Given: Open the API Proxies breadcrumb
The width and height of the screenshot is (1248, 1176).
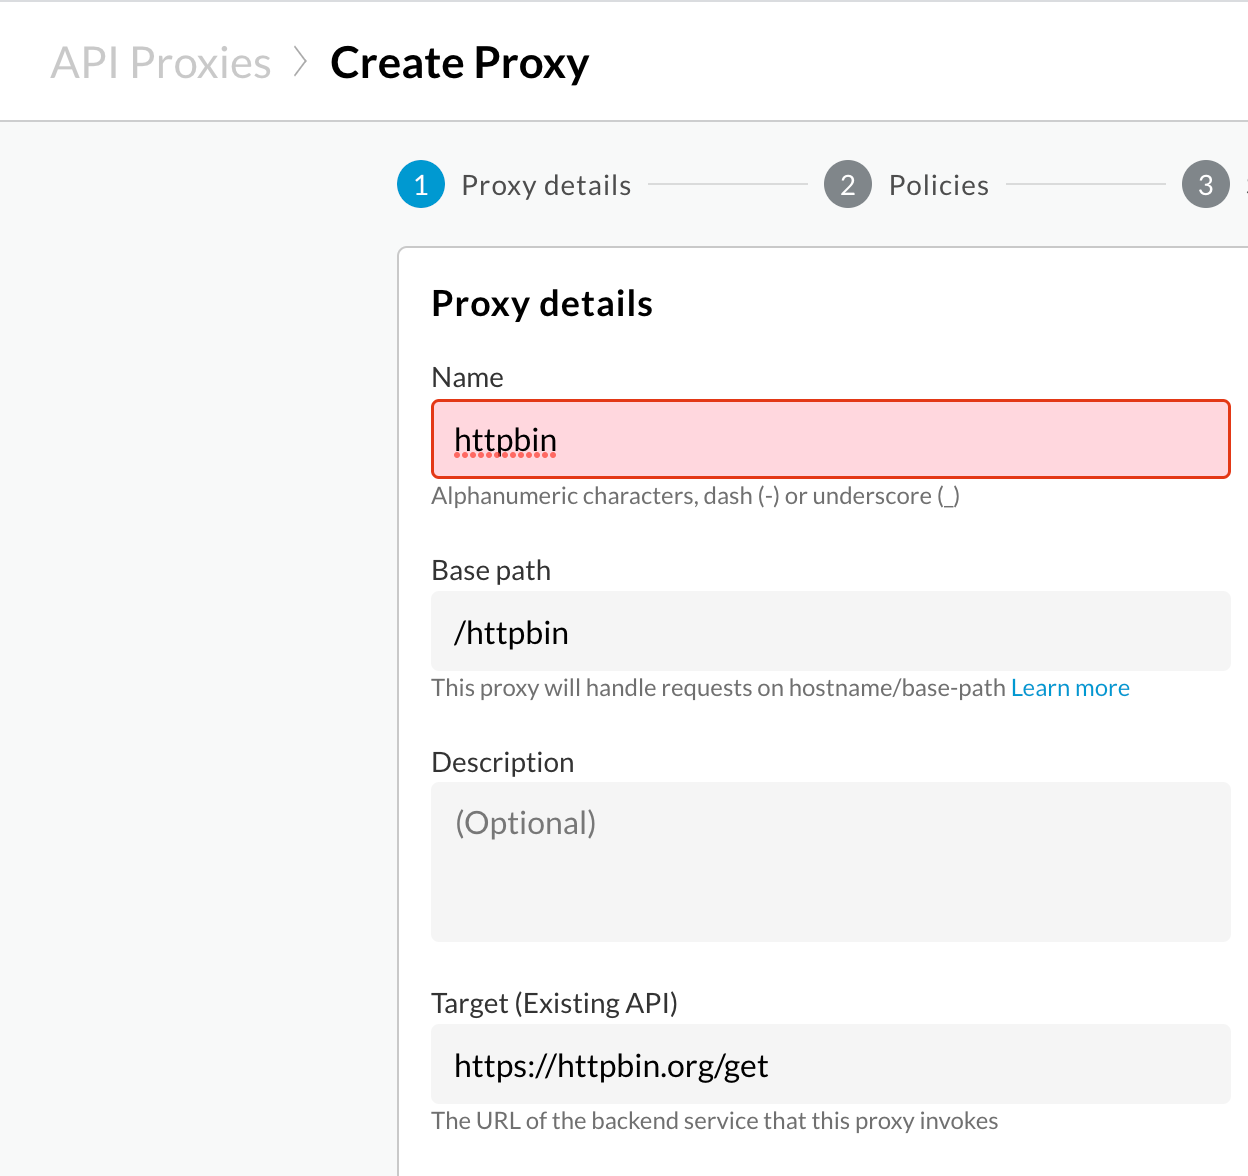Looking at the screenshot, I should tap(160, 62).
